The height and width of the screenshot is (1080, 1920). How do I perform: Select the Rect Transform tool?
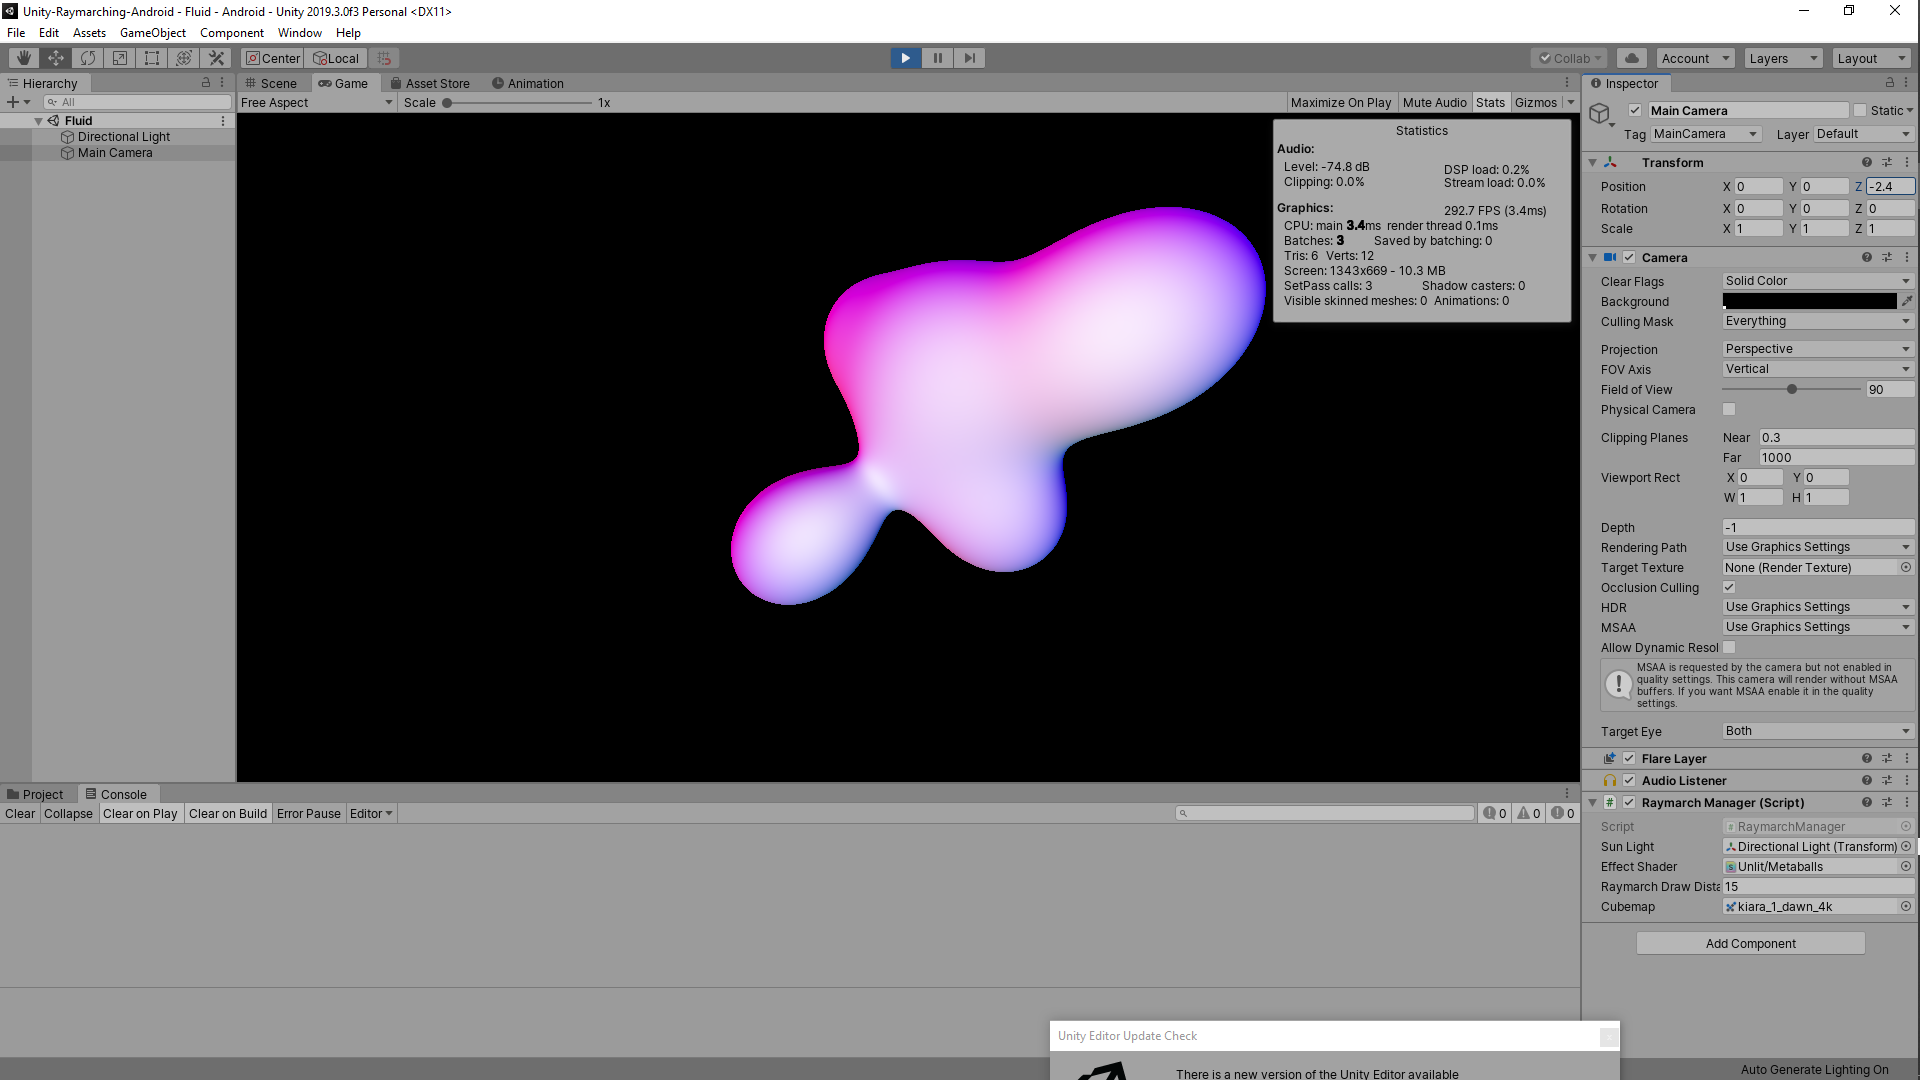[152, 58]
